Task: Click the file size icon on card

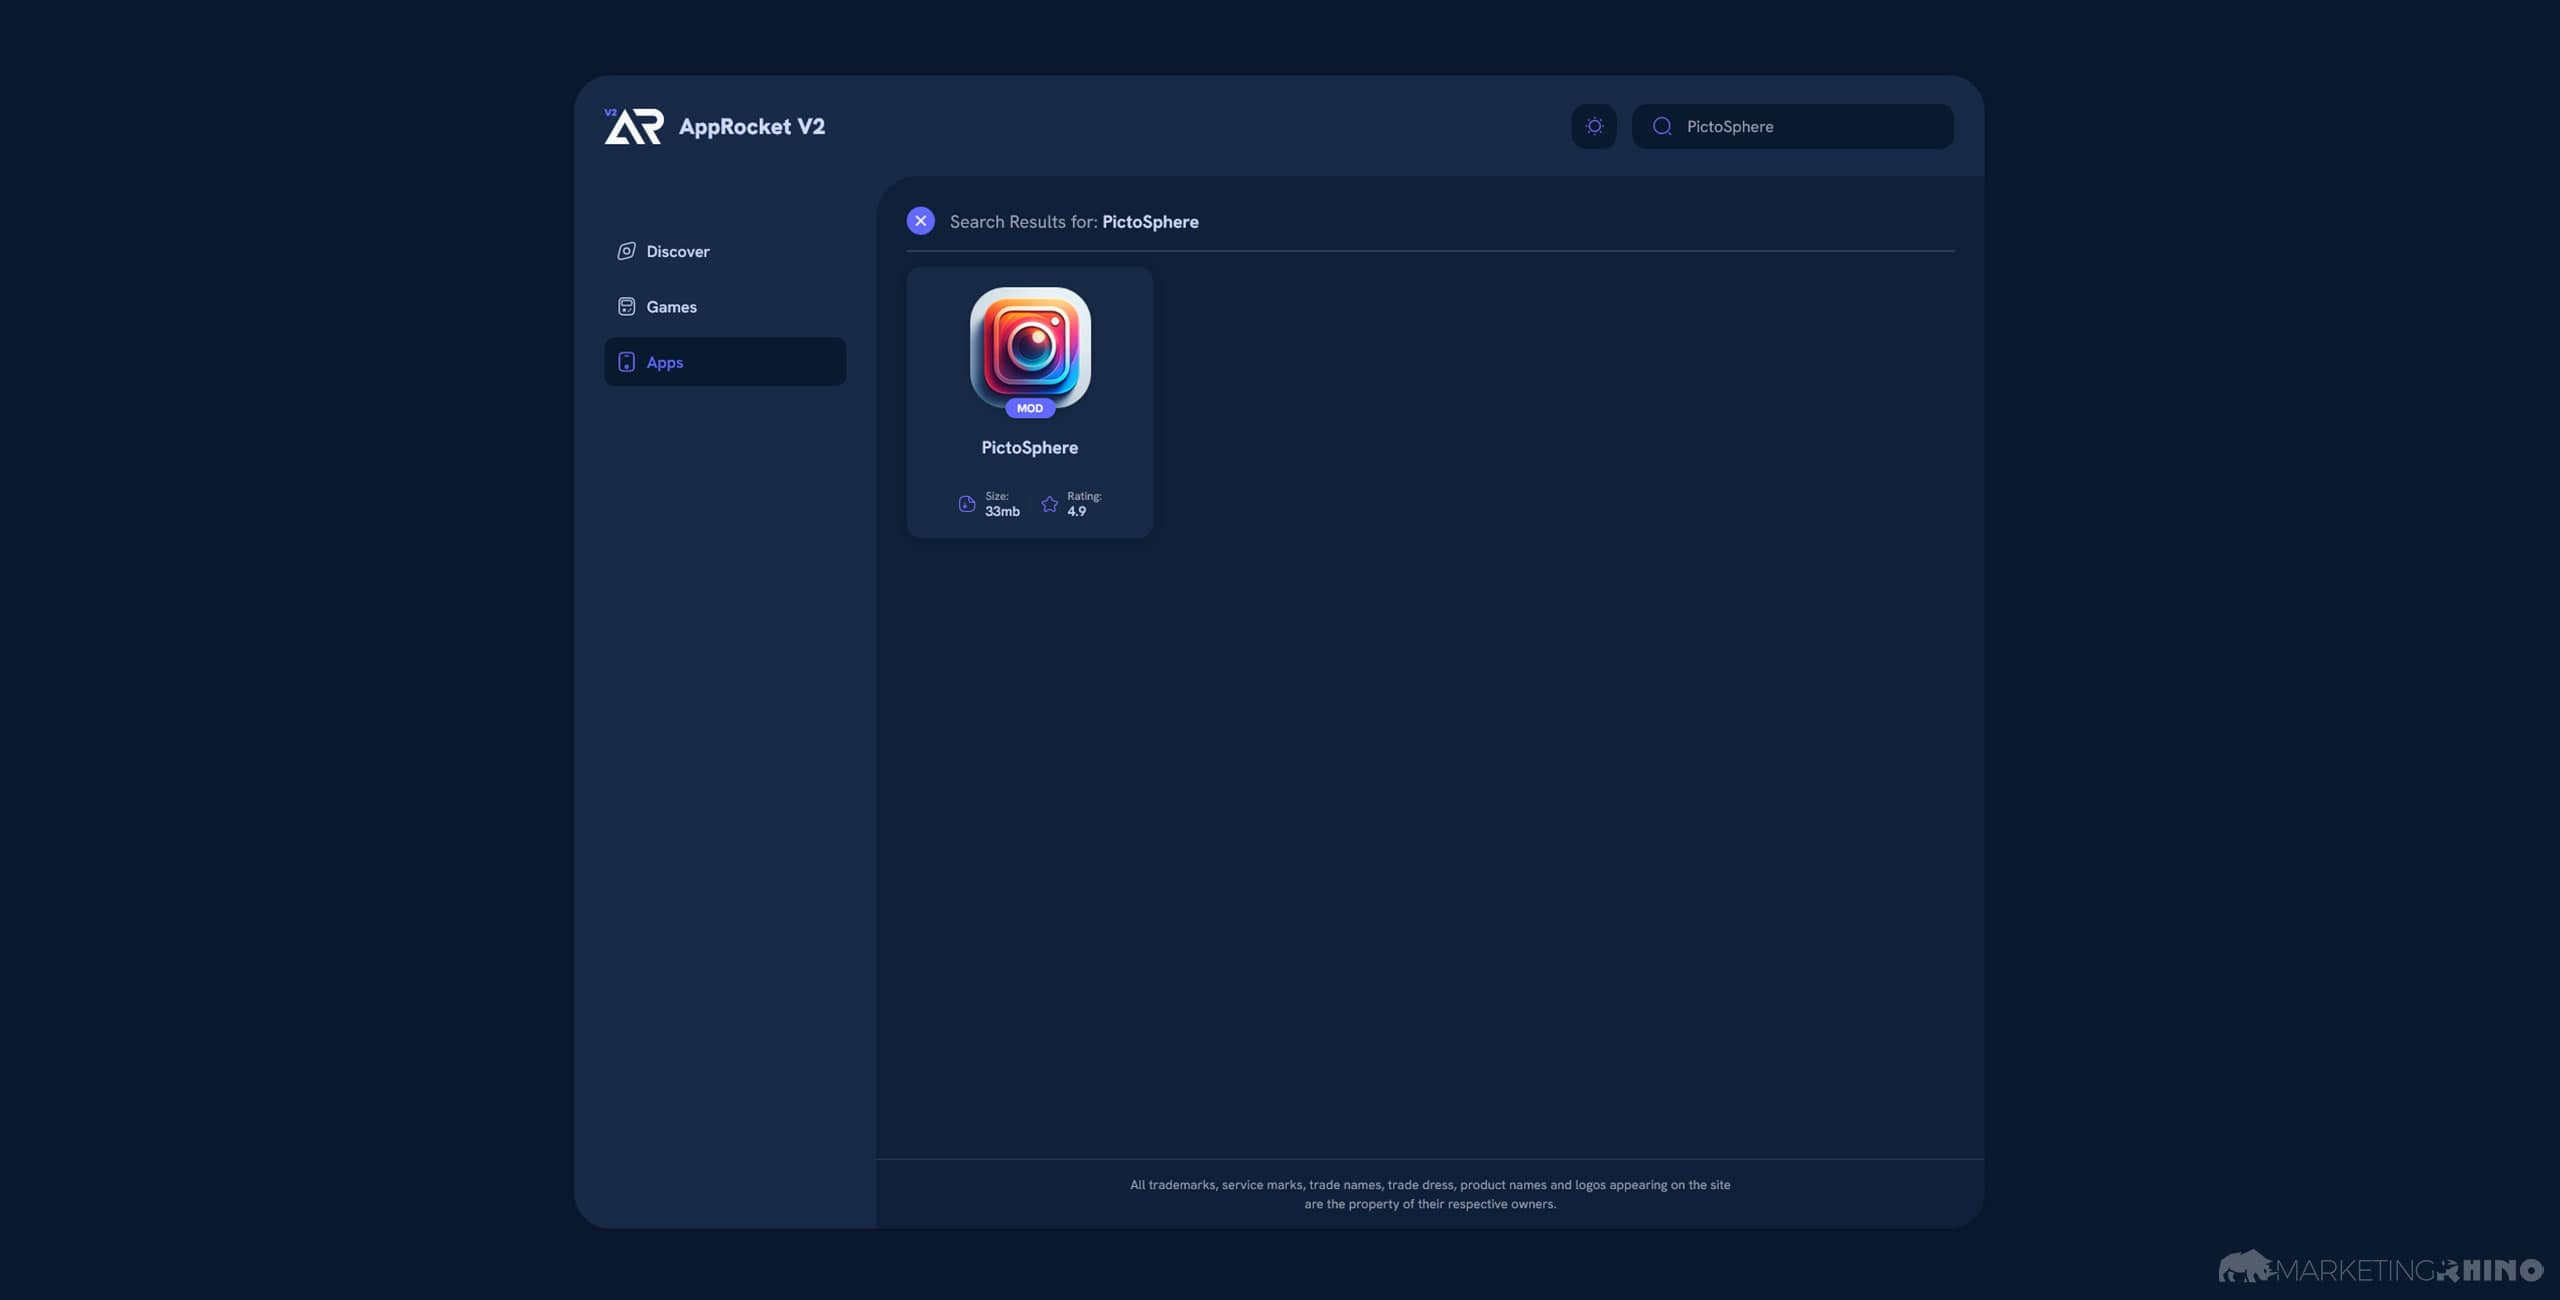Action: coord(966,504)
